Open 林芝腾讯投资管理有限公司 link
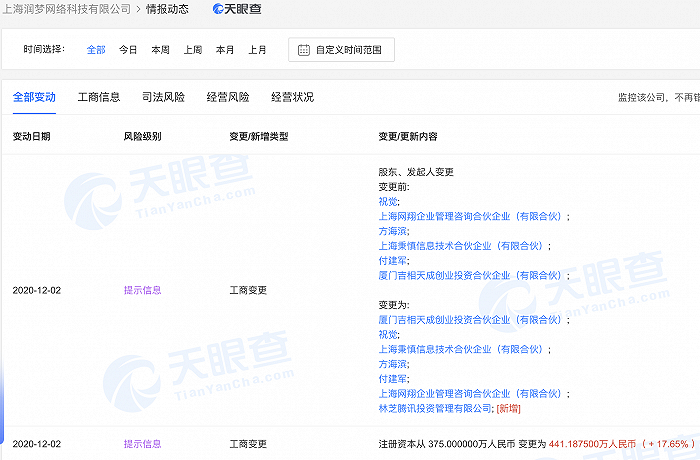 (x=435, y=408)
